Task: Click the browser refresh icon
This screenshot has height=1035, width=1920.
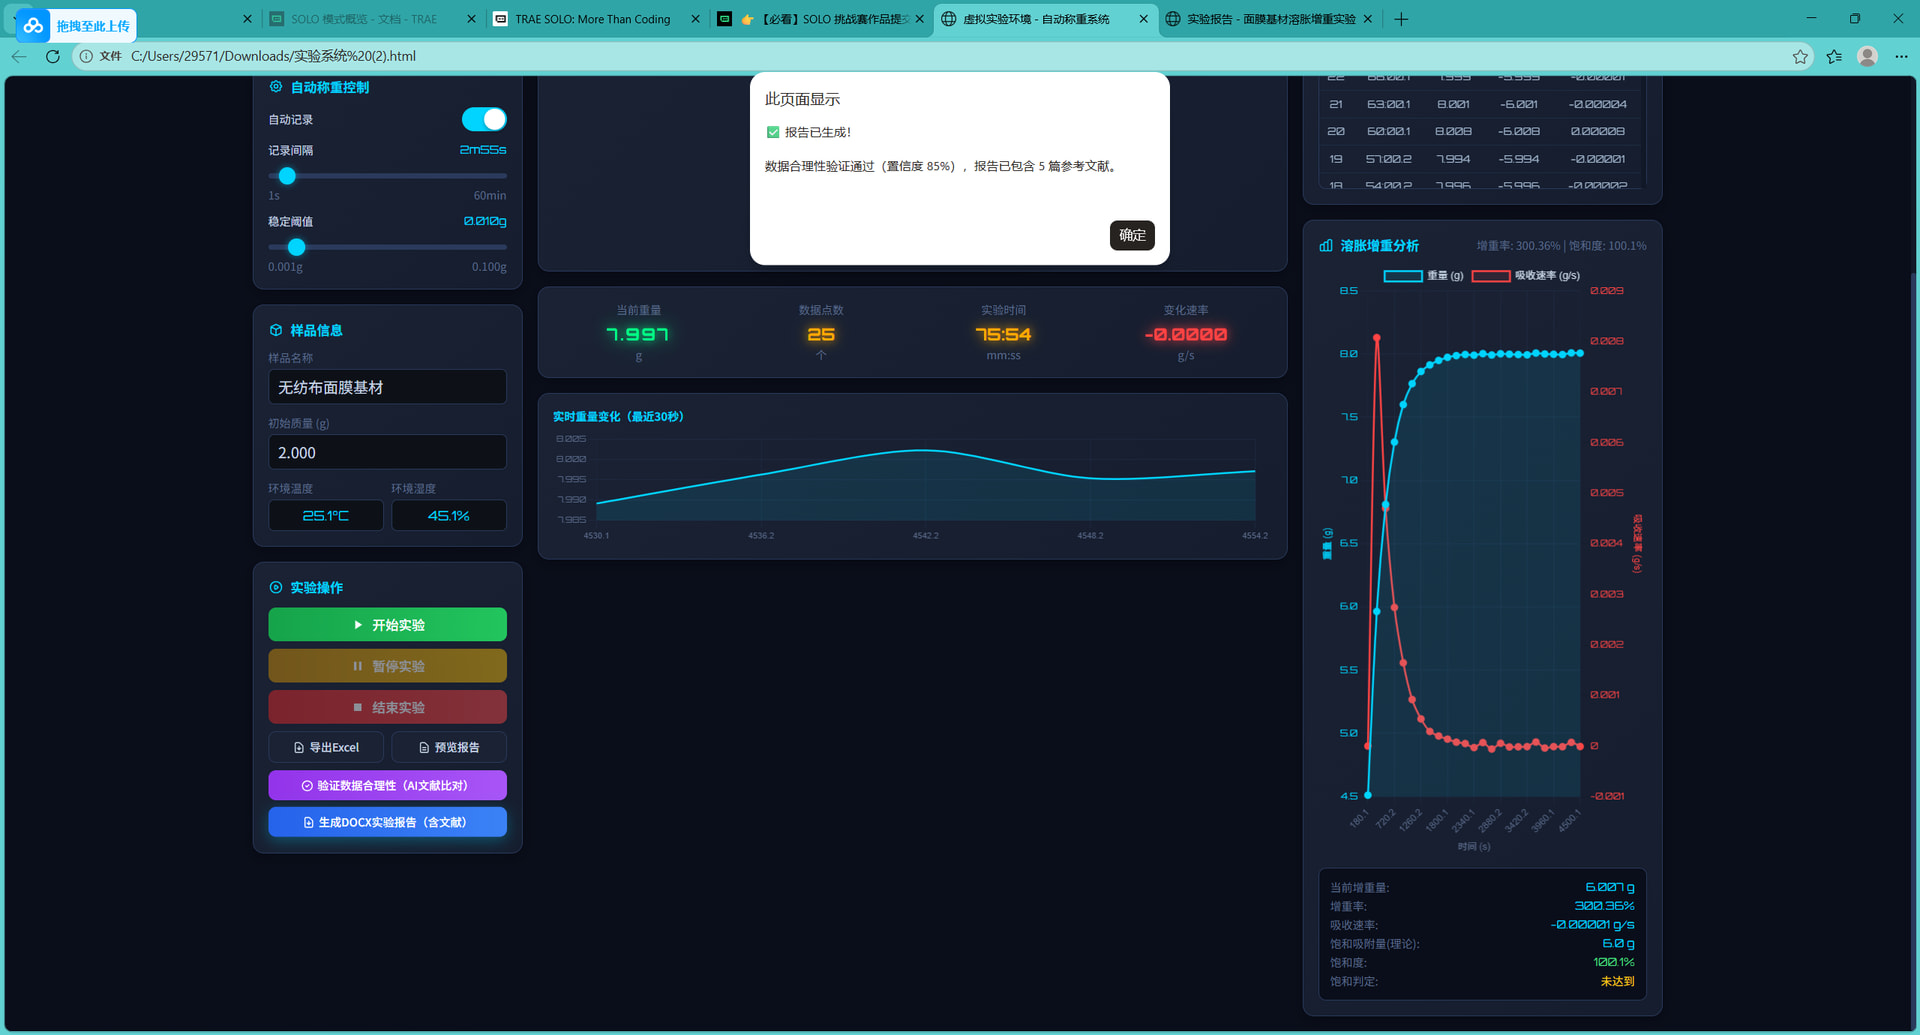Action: click(53, 56)
